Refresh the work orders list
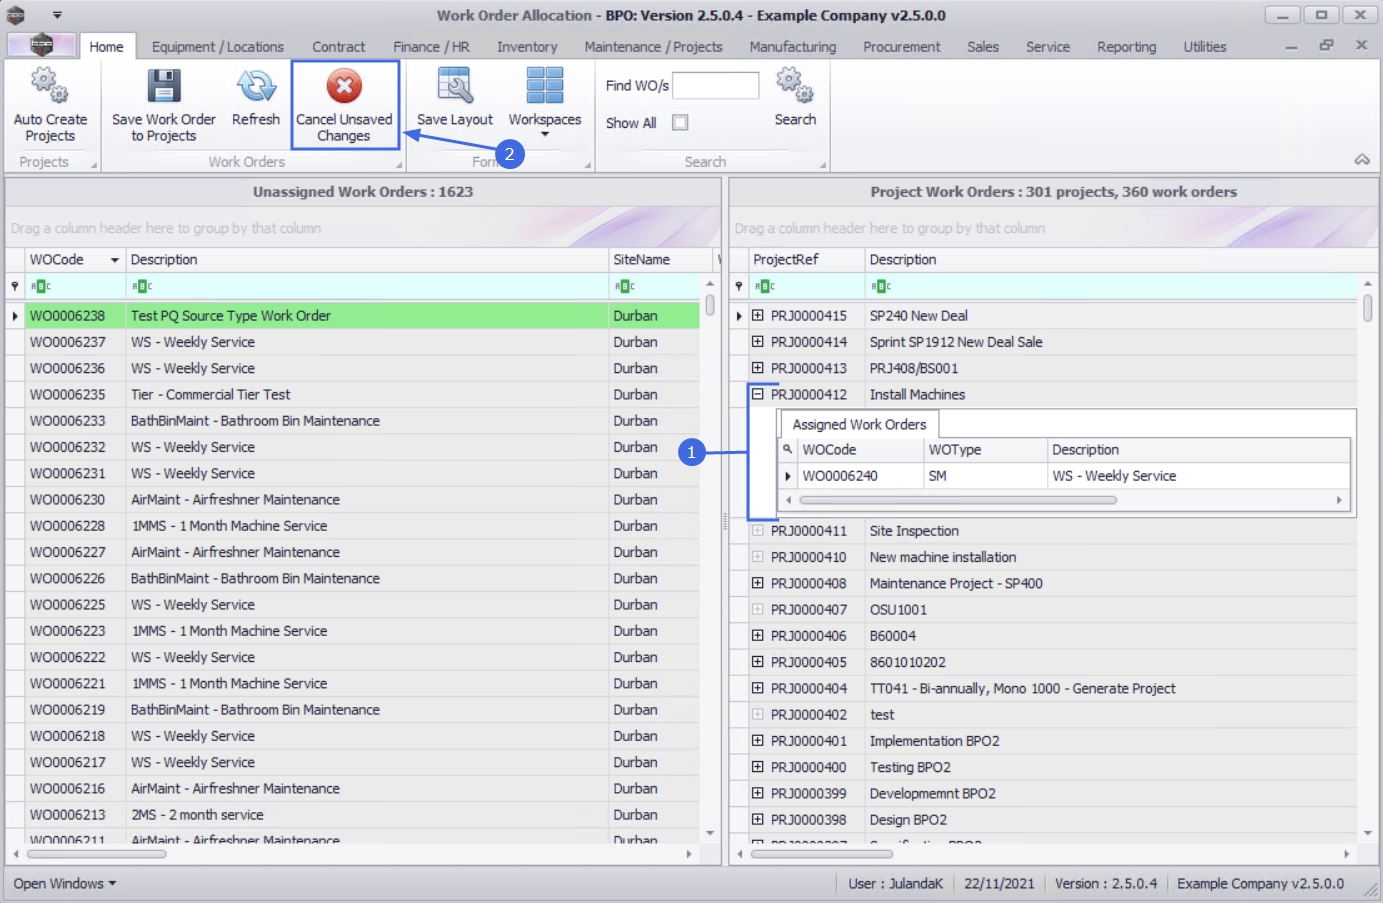Image resolution: width=1383 pixels, height=903 pixels. (x=256, y=98)
